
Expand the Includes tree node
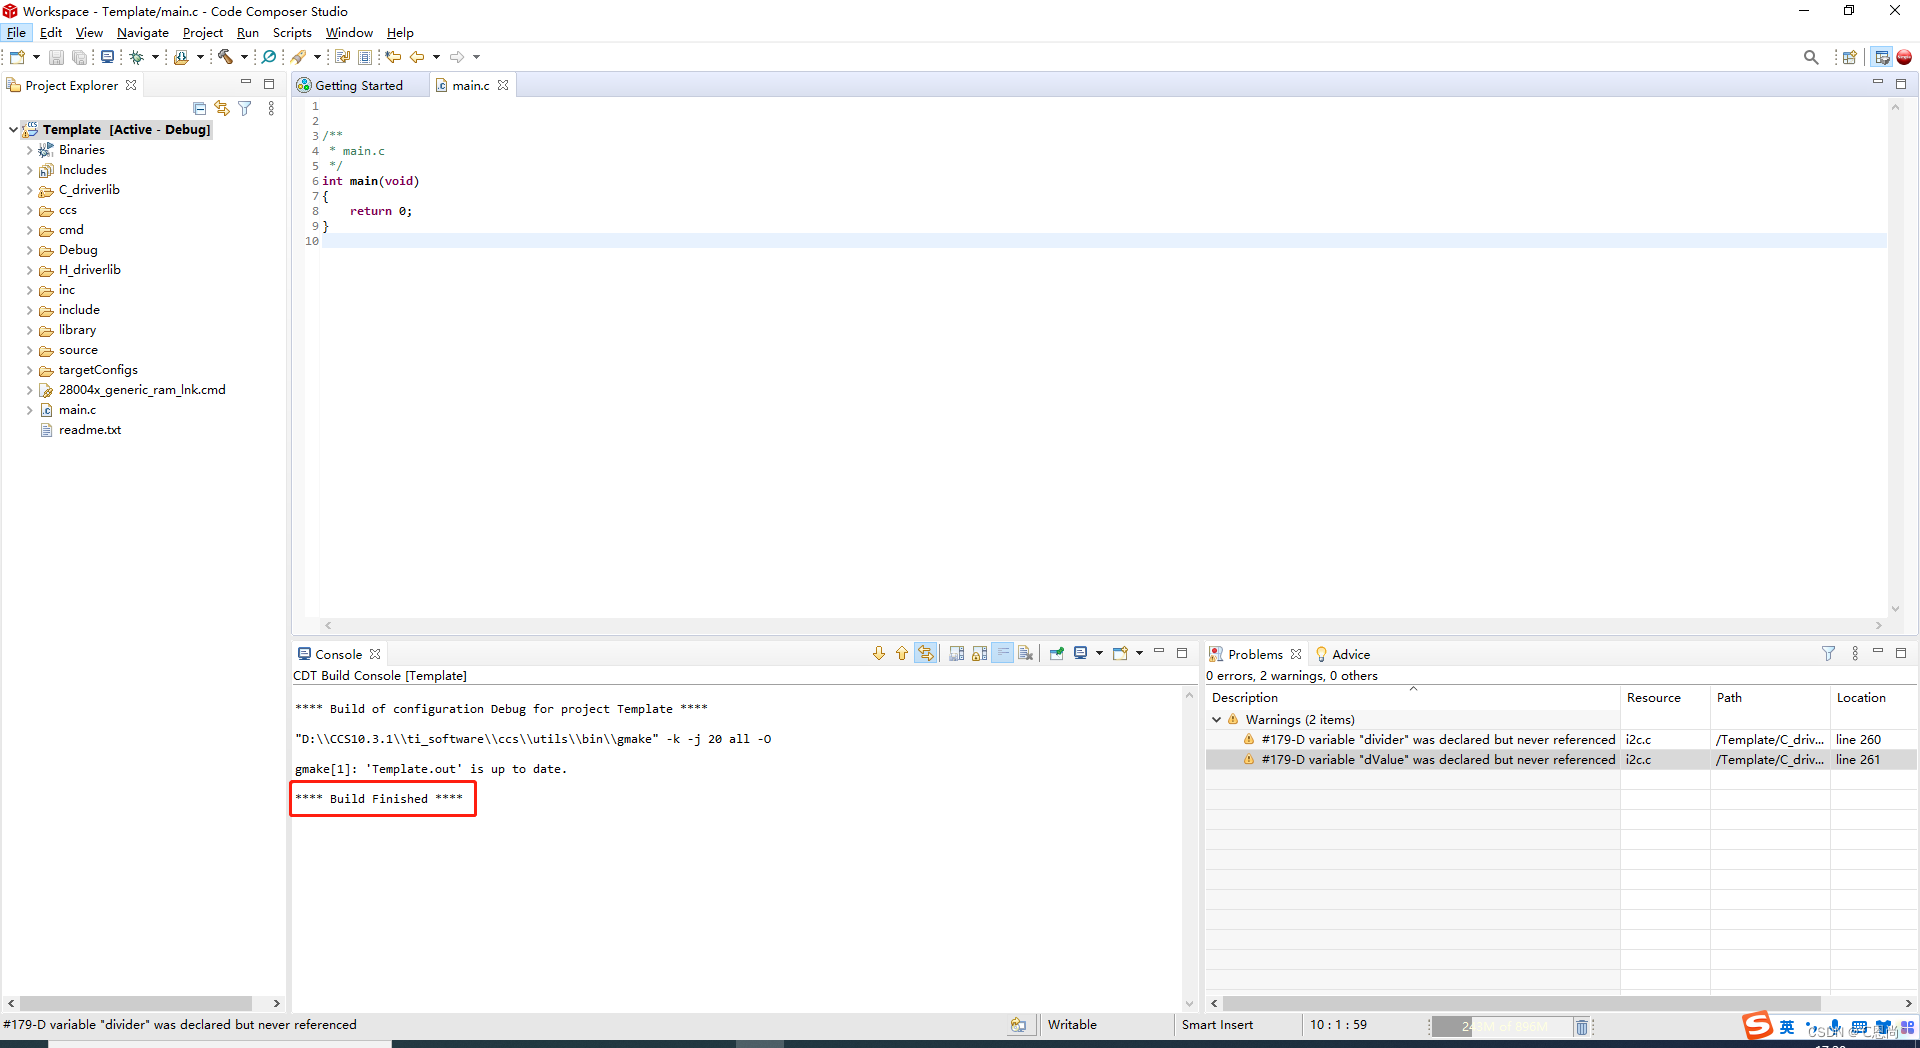[29, 170]
